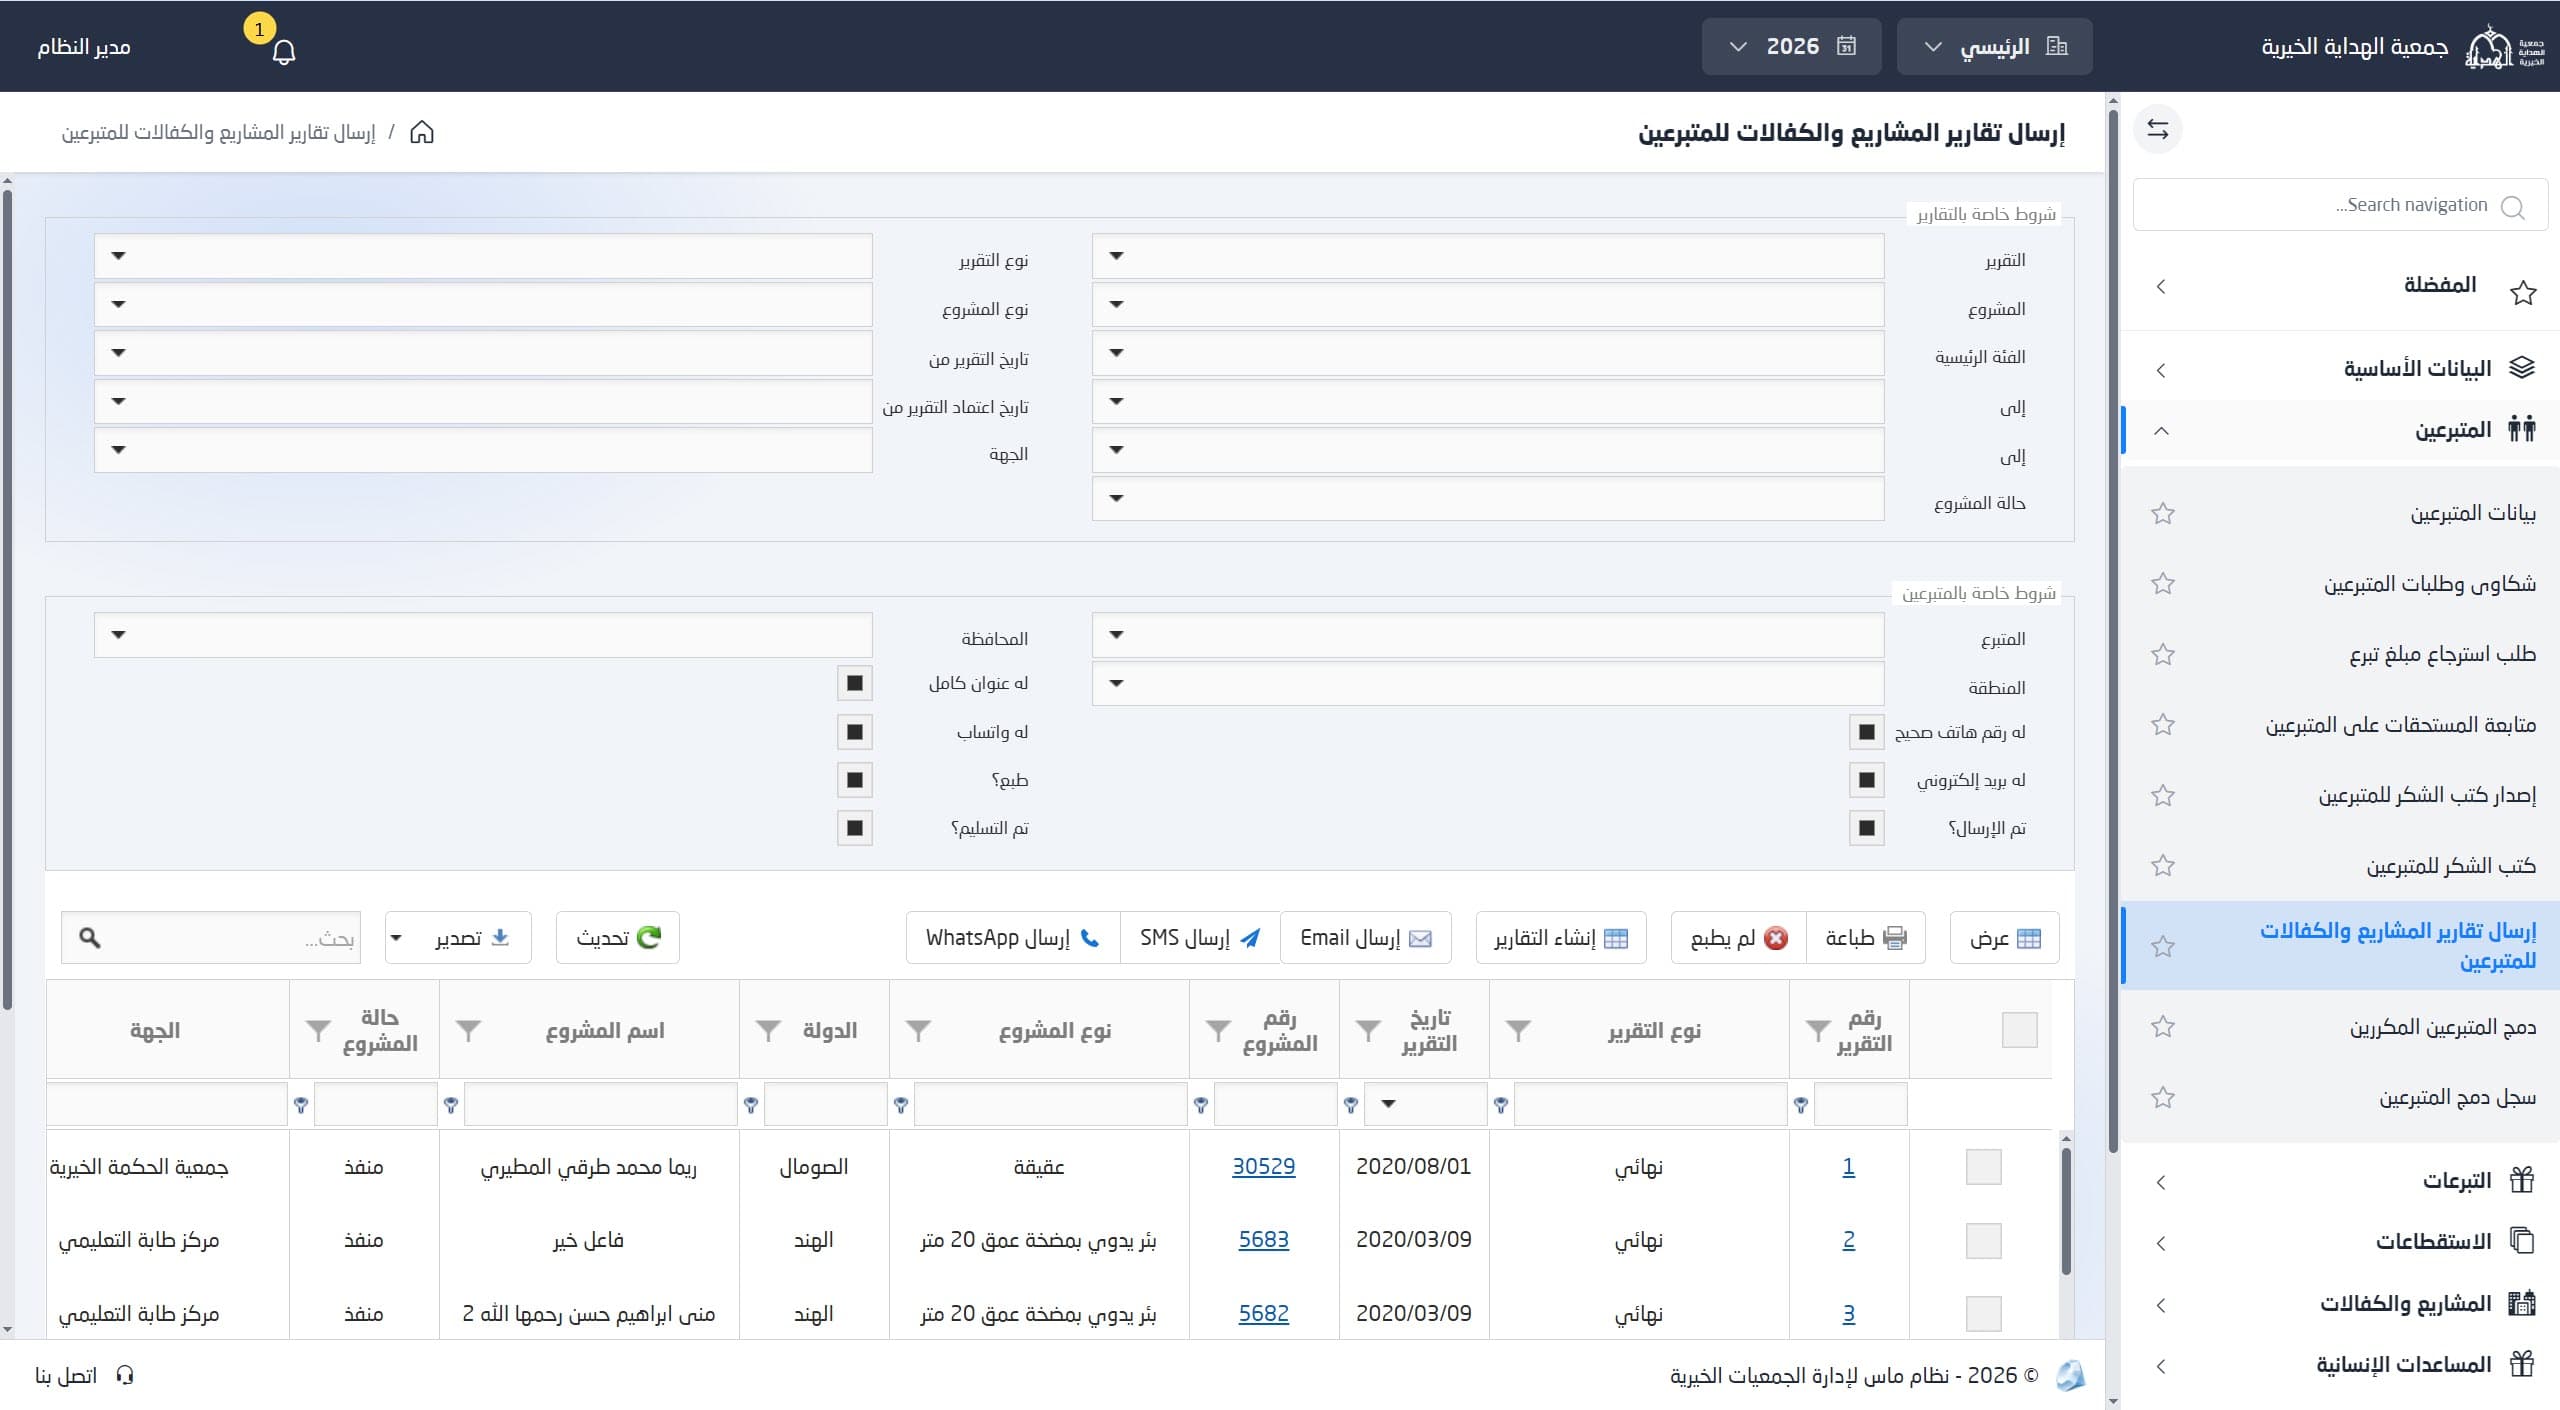Filter funnel icon on حالة المشروع column

[x=318, y=1030]
